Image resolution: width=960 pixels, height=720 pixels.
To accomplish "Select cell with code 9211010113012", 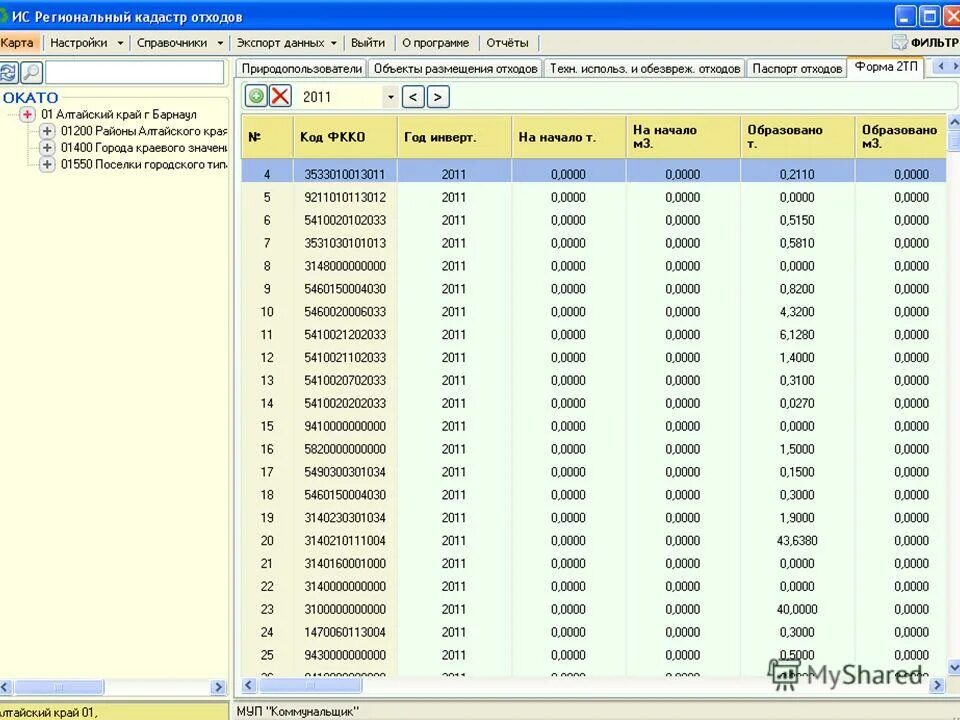I will point(345,197).
